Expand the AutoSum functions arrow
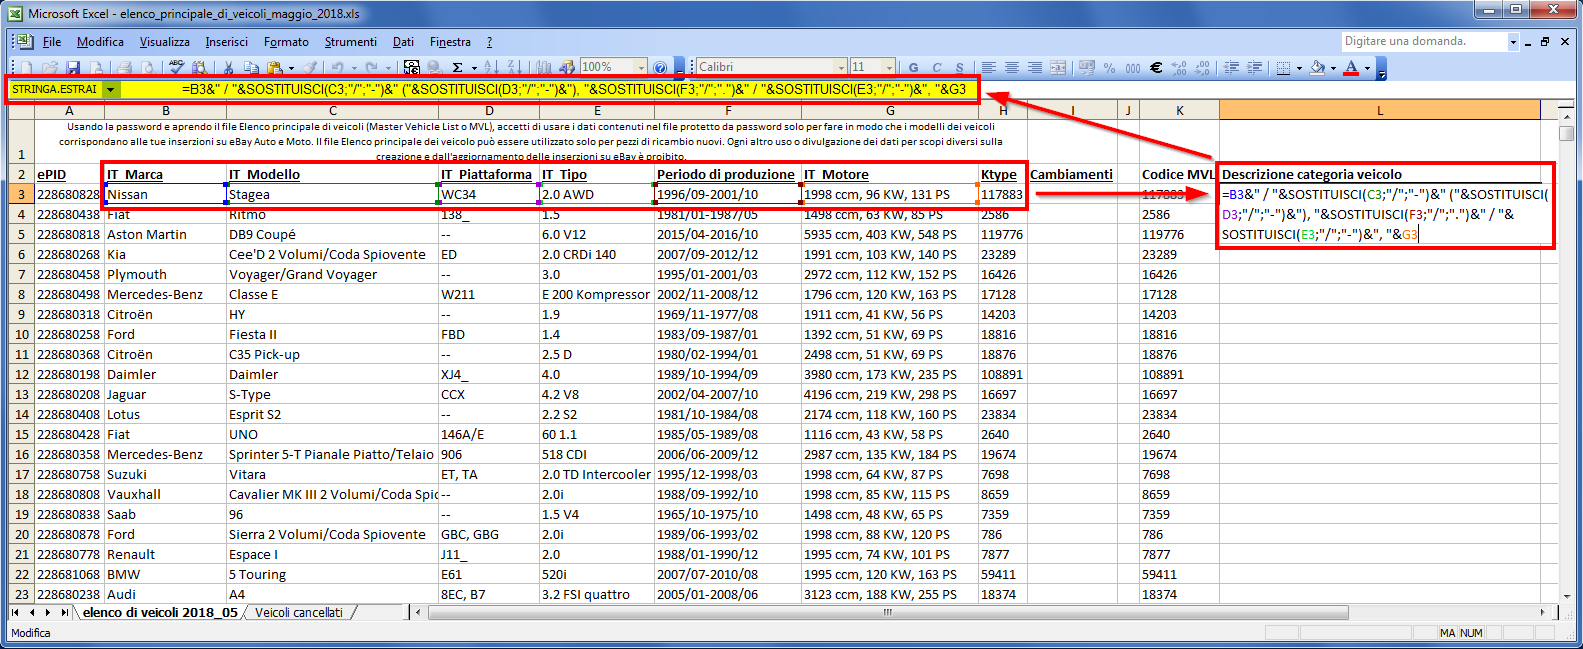Viewport: 1583px width, 649px height. coord(474,67)
